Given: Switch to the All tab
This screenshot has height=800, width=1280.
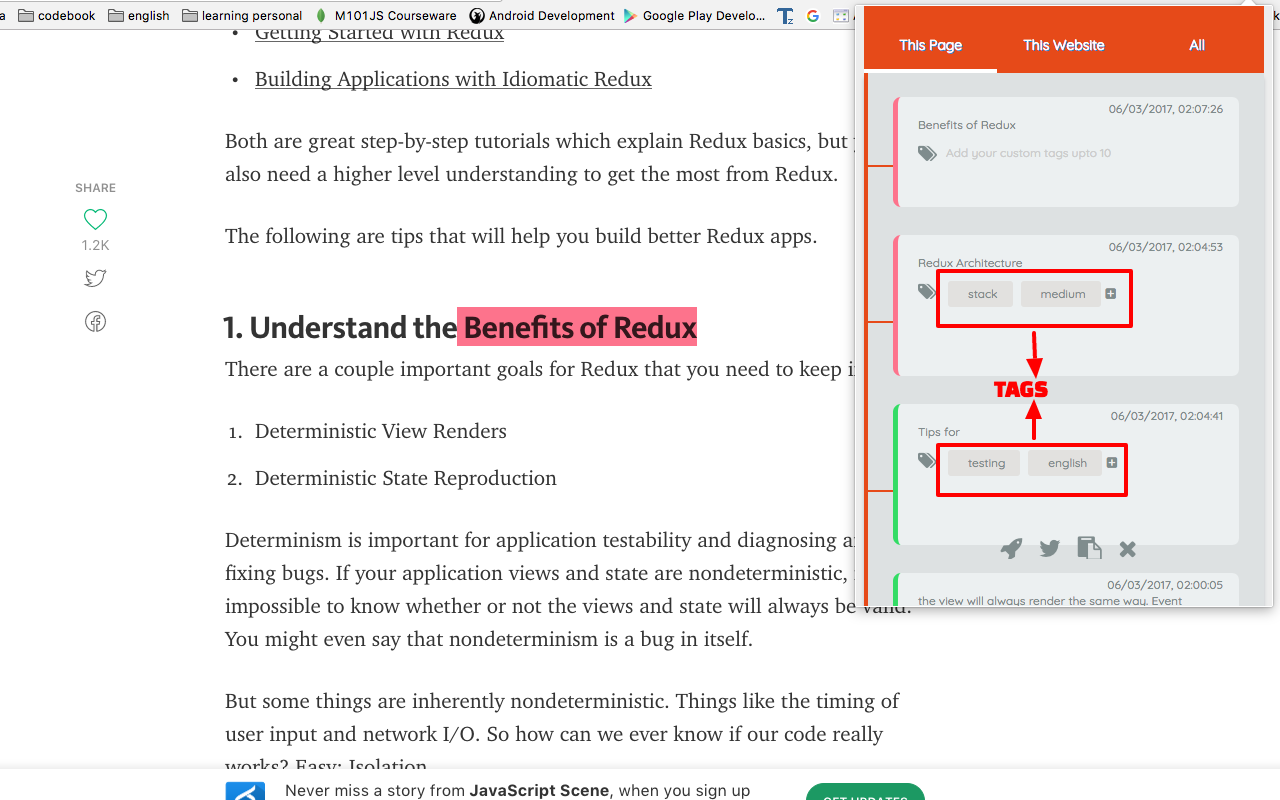Looking at the screenshot, I should pos(1197,45).
